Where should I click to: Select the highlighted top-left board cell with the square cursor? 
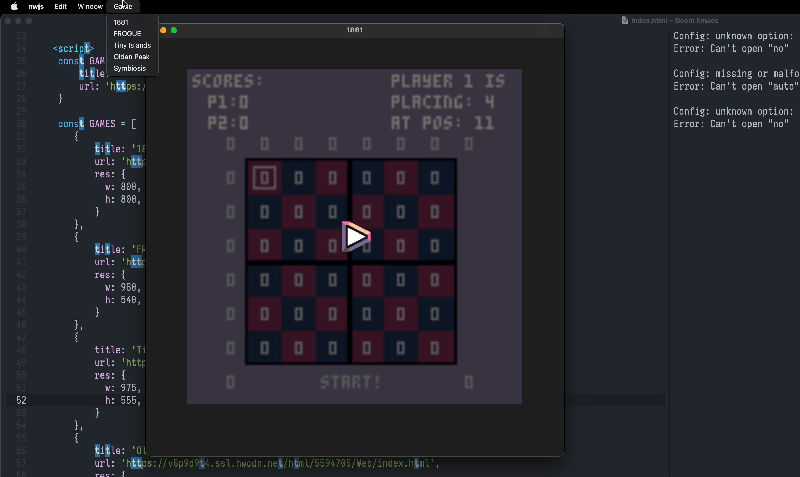264,178
